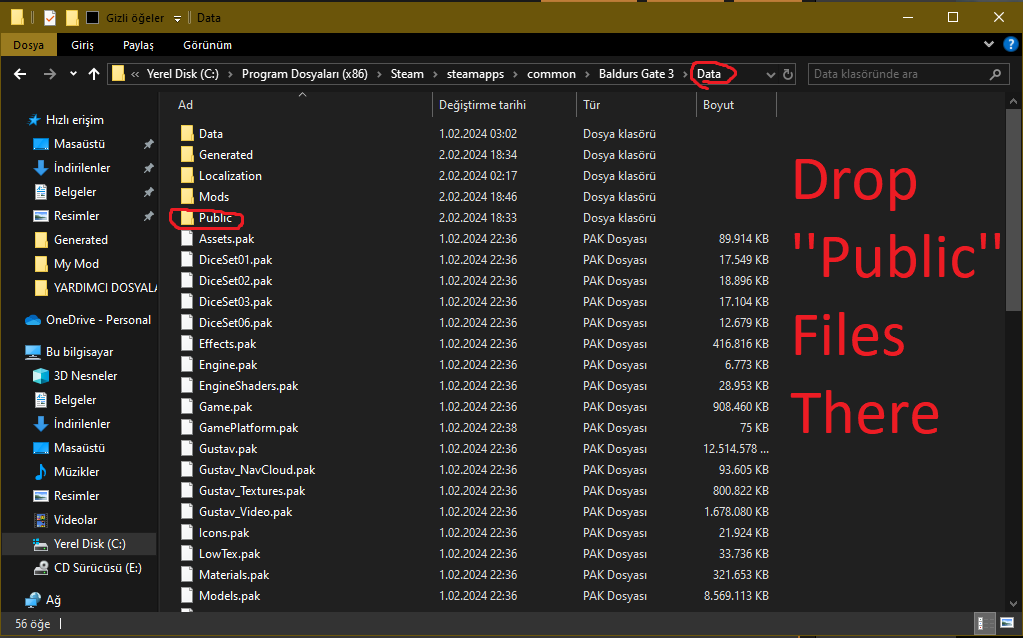1023x638 pixels.
Task: Open Ağ network in sidebar
Action: (x=53, y=600)
